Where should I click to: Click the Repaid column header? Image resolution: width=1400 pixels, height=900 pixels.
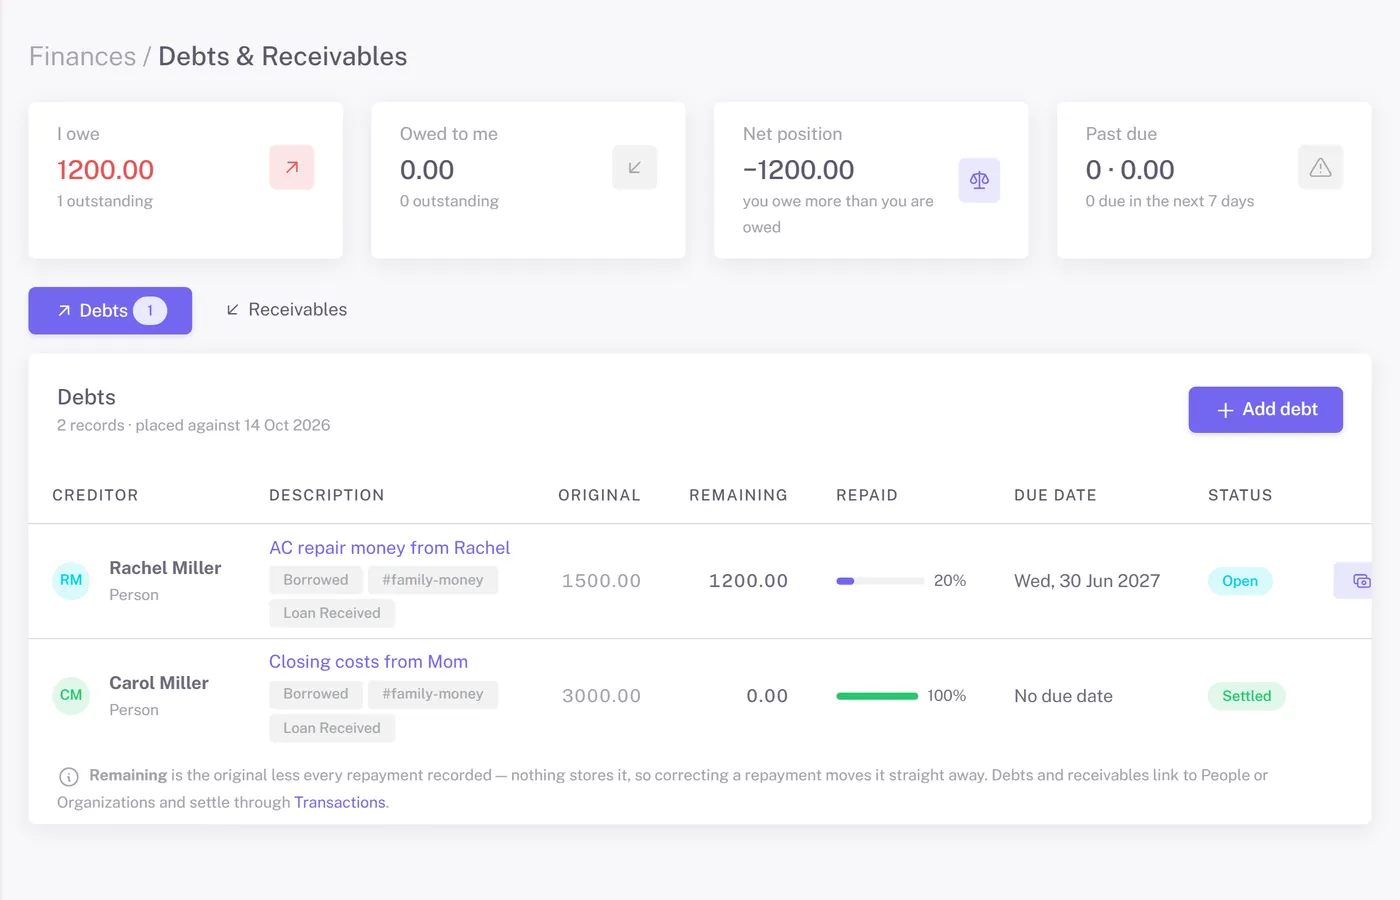[867, 495]
